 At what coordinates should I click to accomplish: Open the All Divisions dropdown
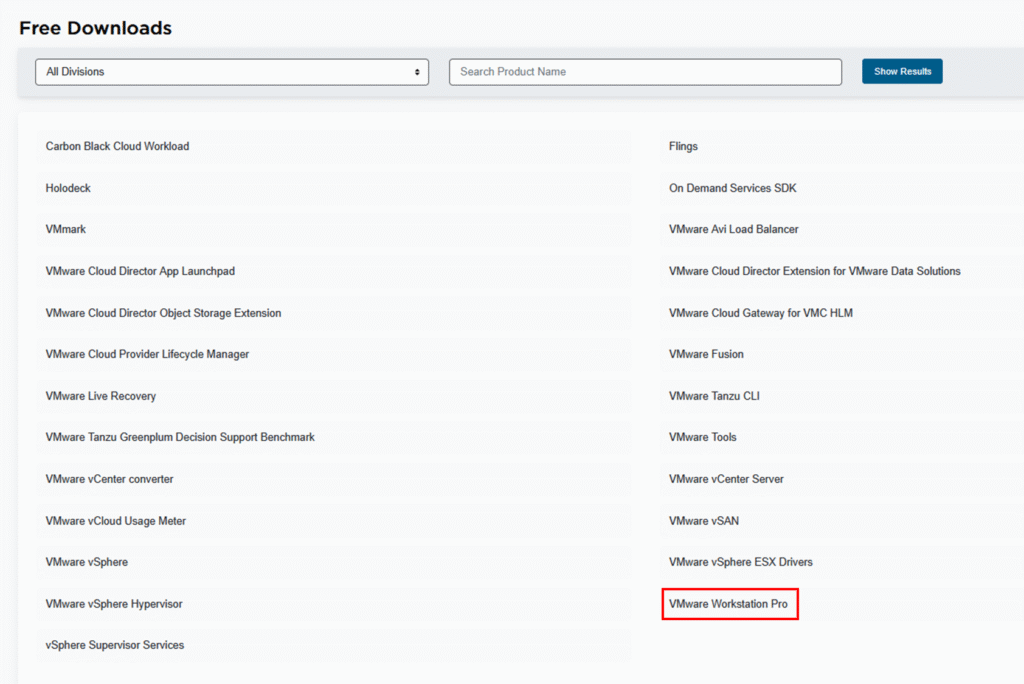231,72
